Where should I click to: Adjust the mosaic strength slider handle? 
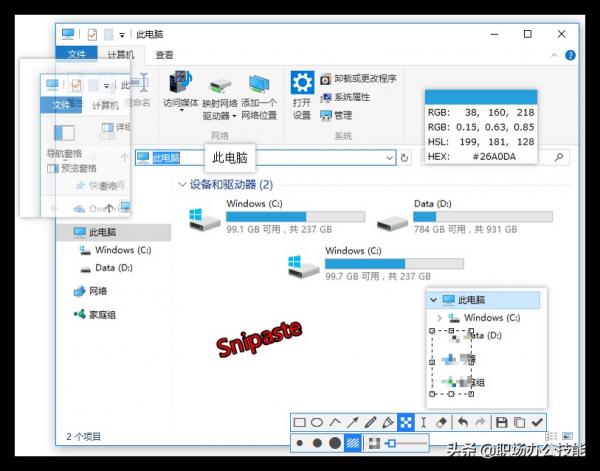pyautogui.click(x=391, y=443)
